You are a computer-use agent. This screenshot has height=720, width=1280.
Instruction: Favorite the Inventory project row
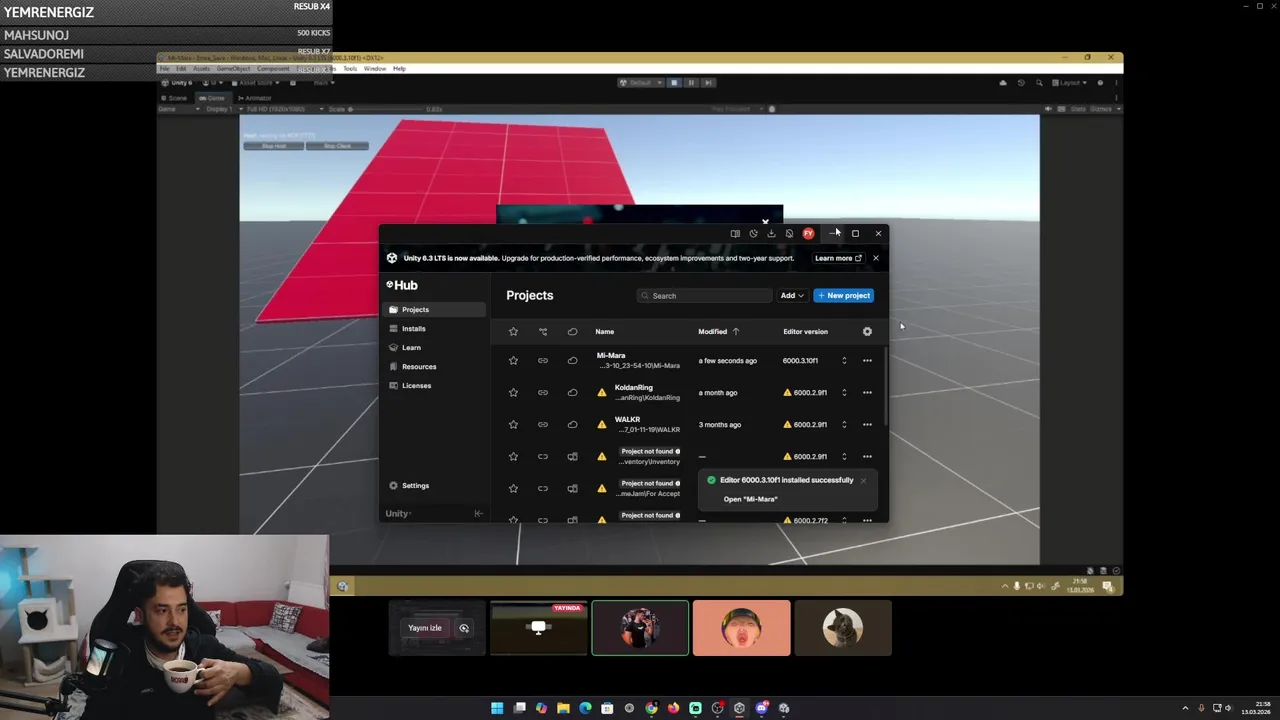click(x=513, y=457)
